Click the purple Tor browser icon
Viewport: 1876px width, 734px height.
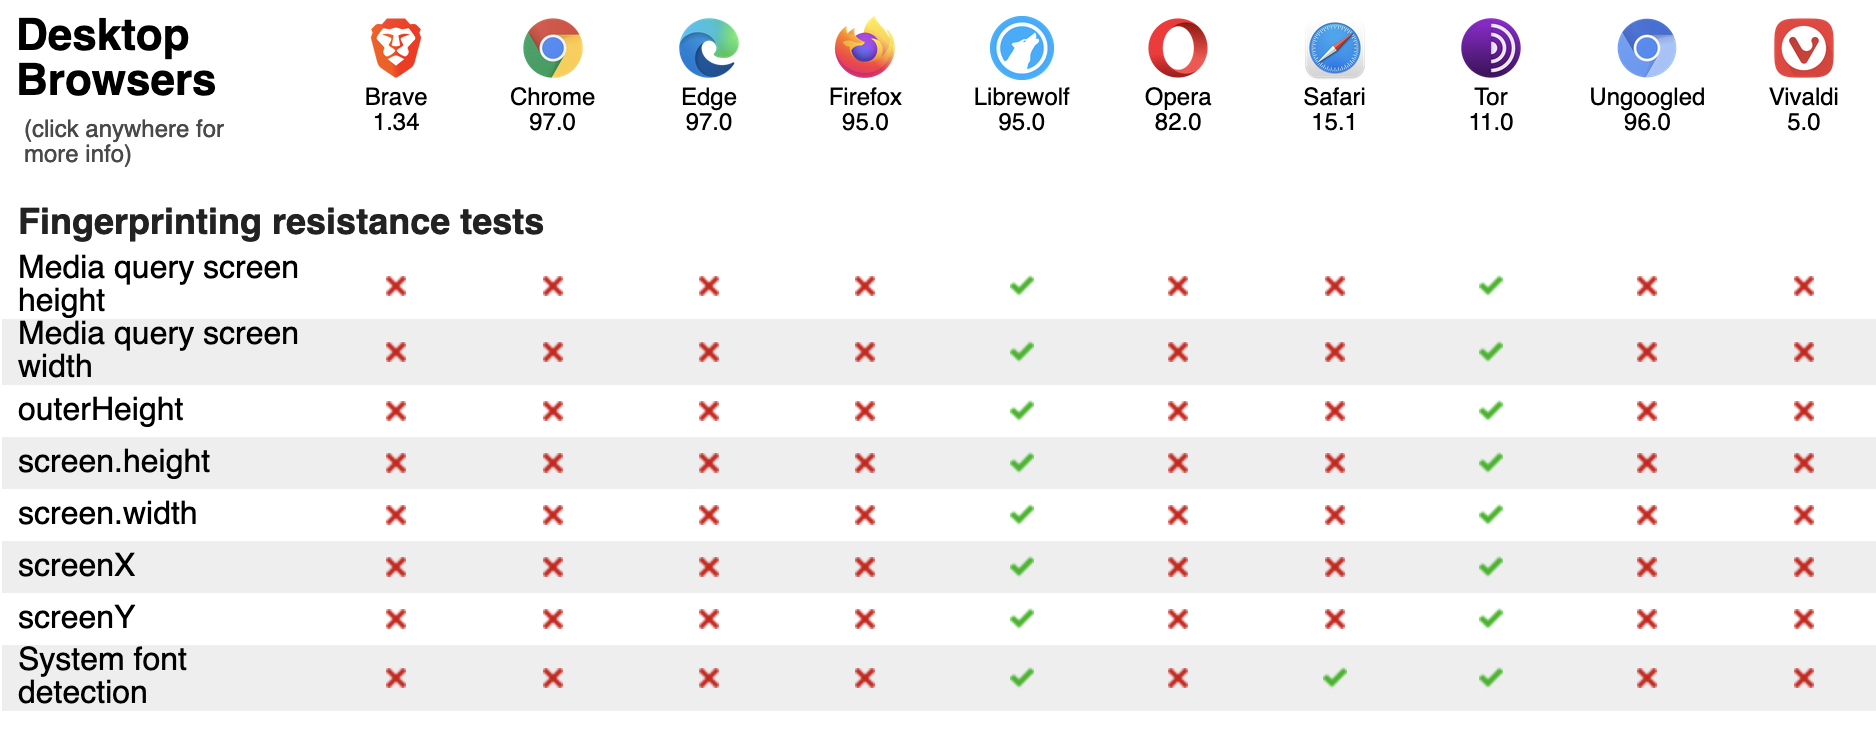[1490, 48]
